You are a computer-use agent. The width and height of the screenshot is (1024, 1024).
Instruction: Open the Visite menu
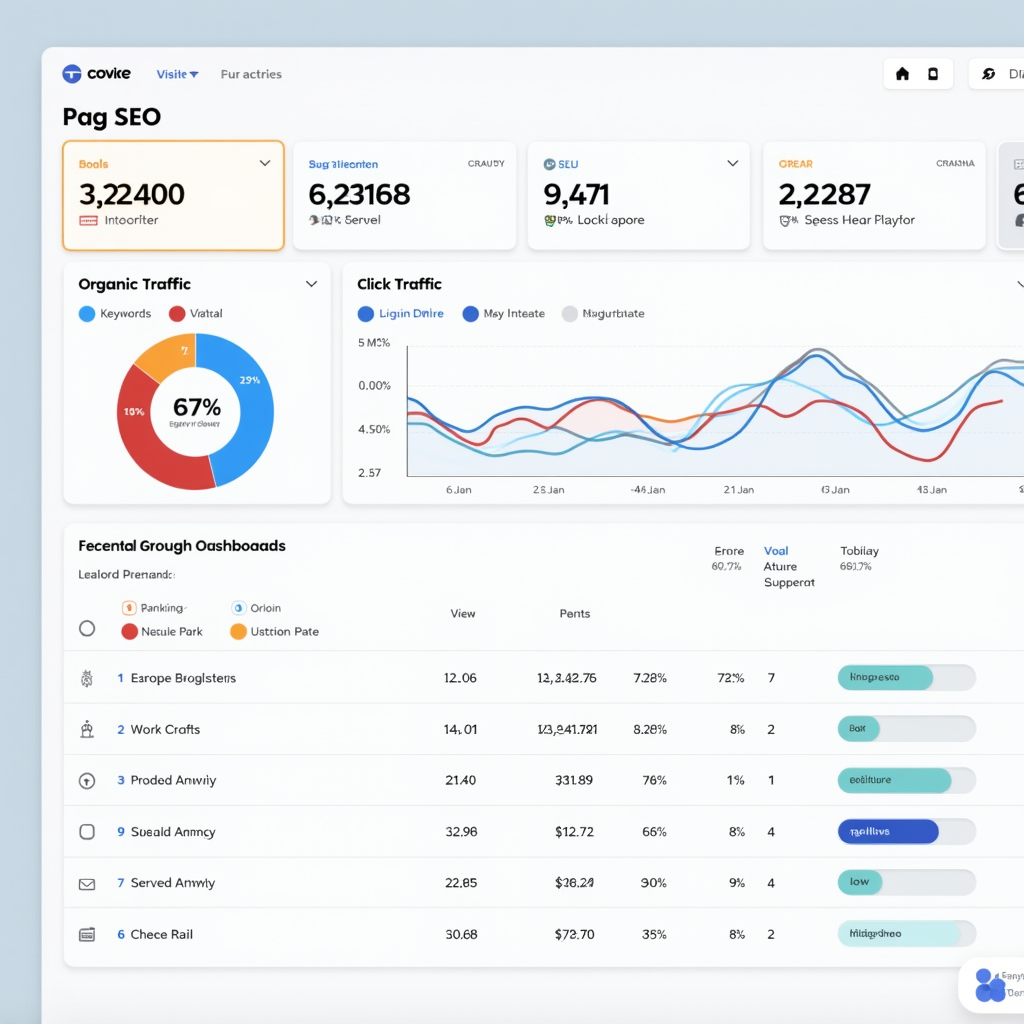coord(177,73)
